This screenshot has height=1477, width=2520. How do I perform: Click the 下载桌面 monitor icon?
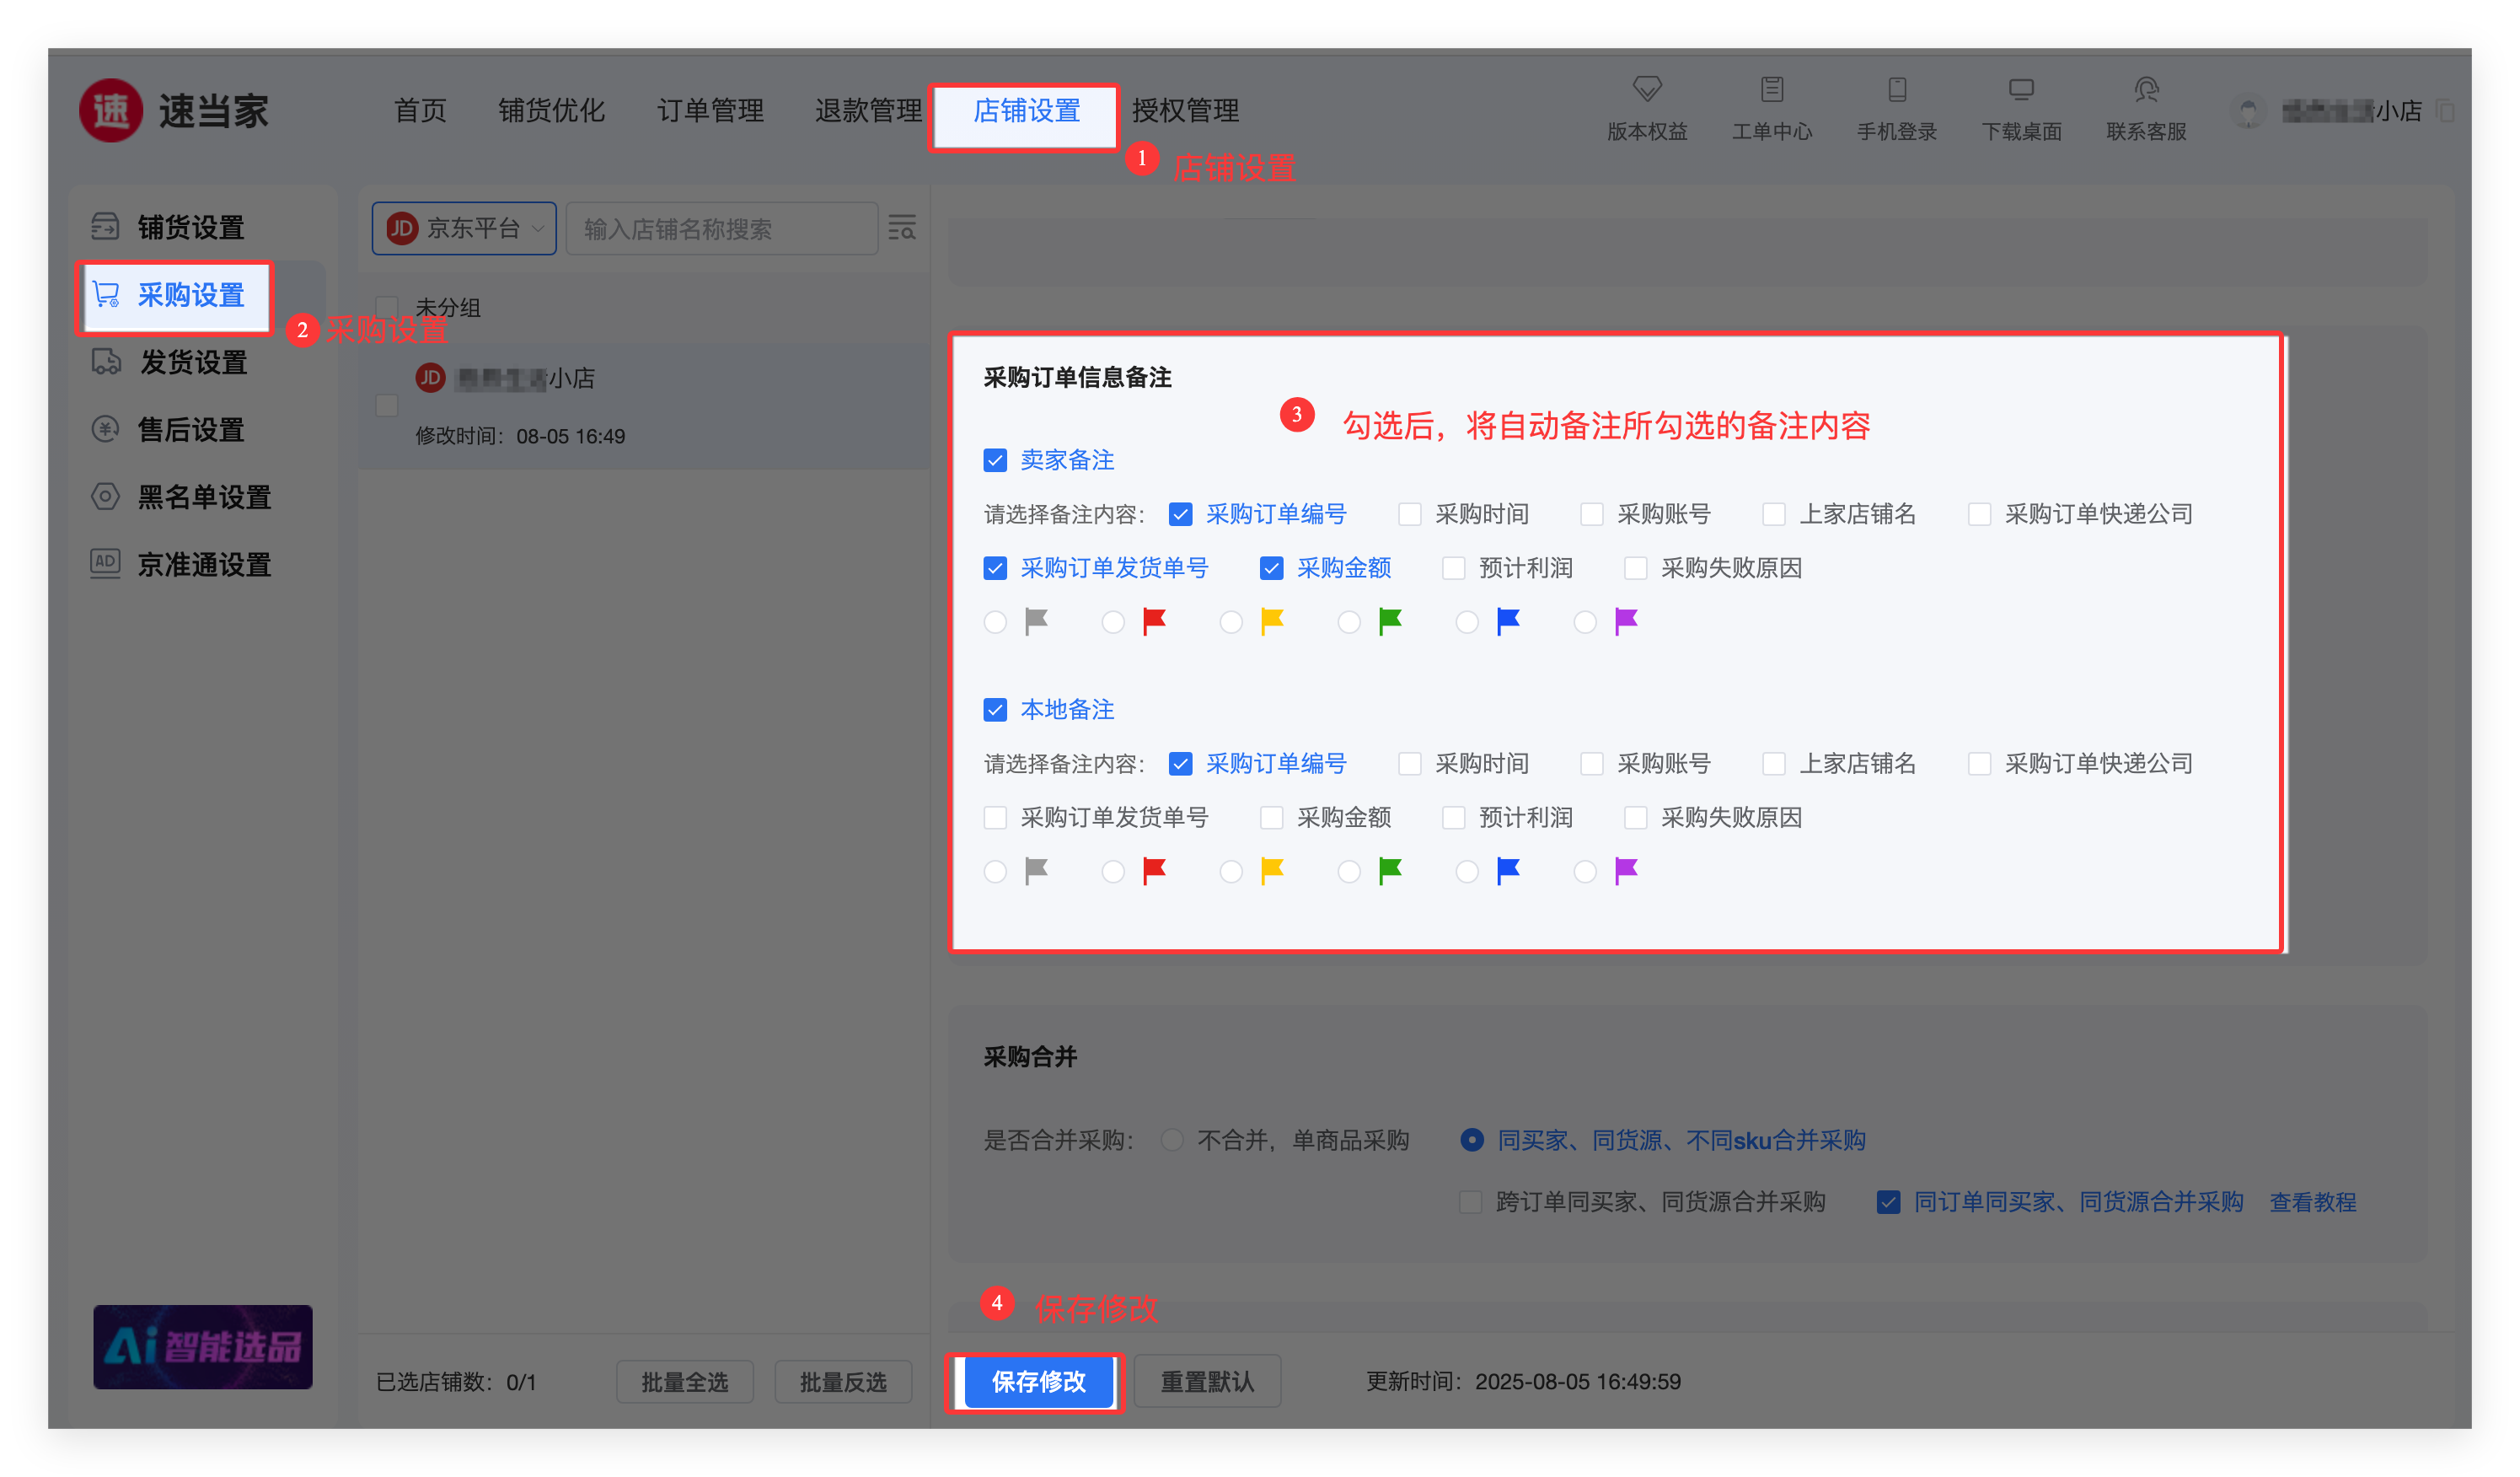pos(2021,90)
